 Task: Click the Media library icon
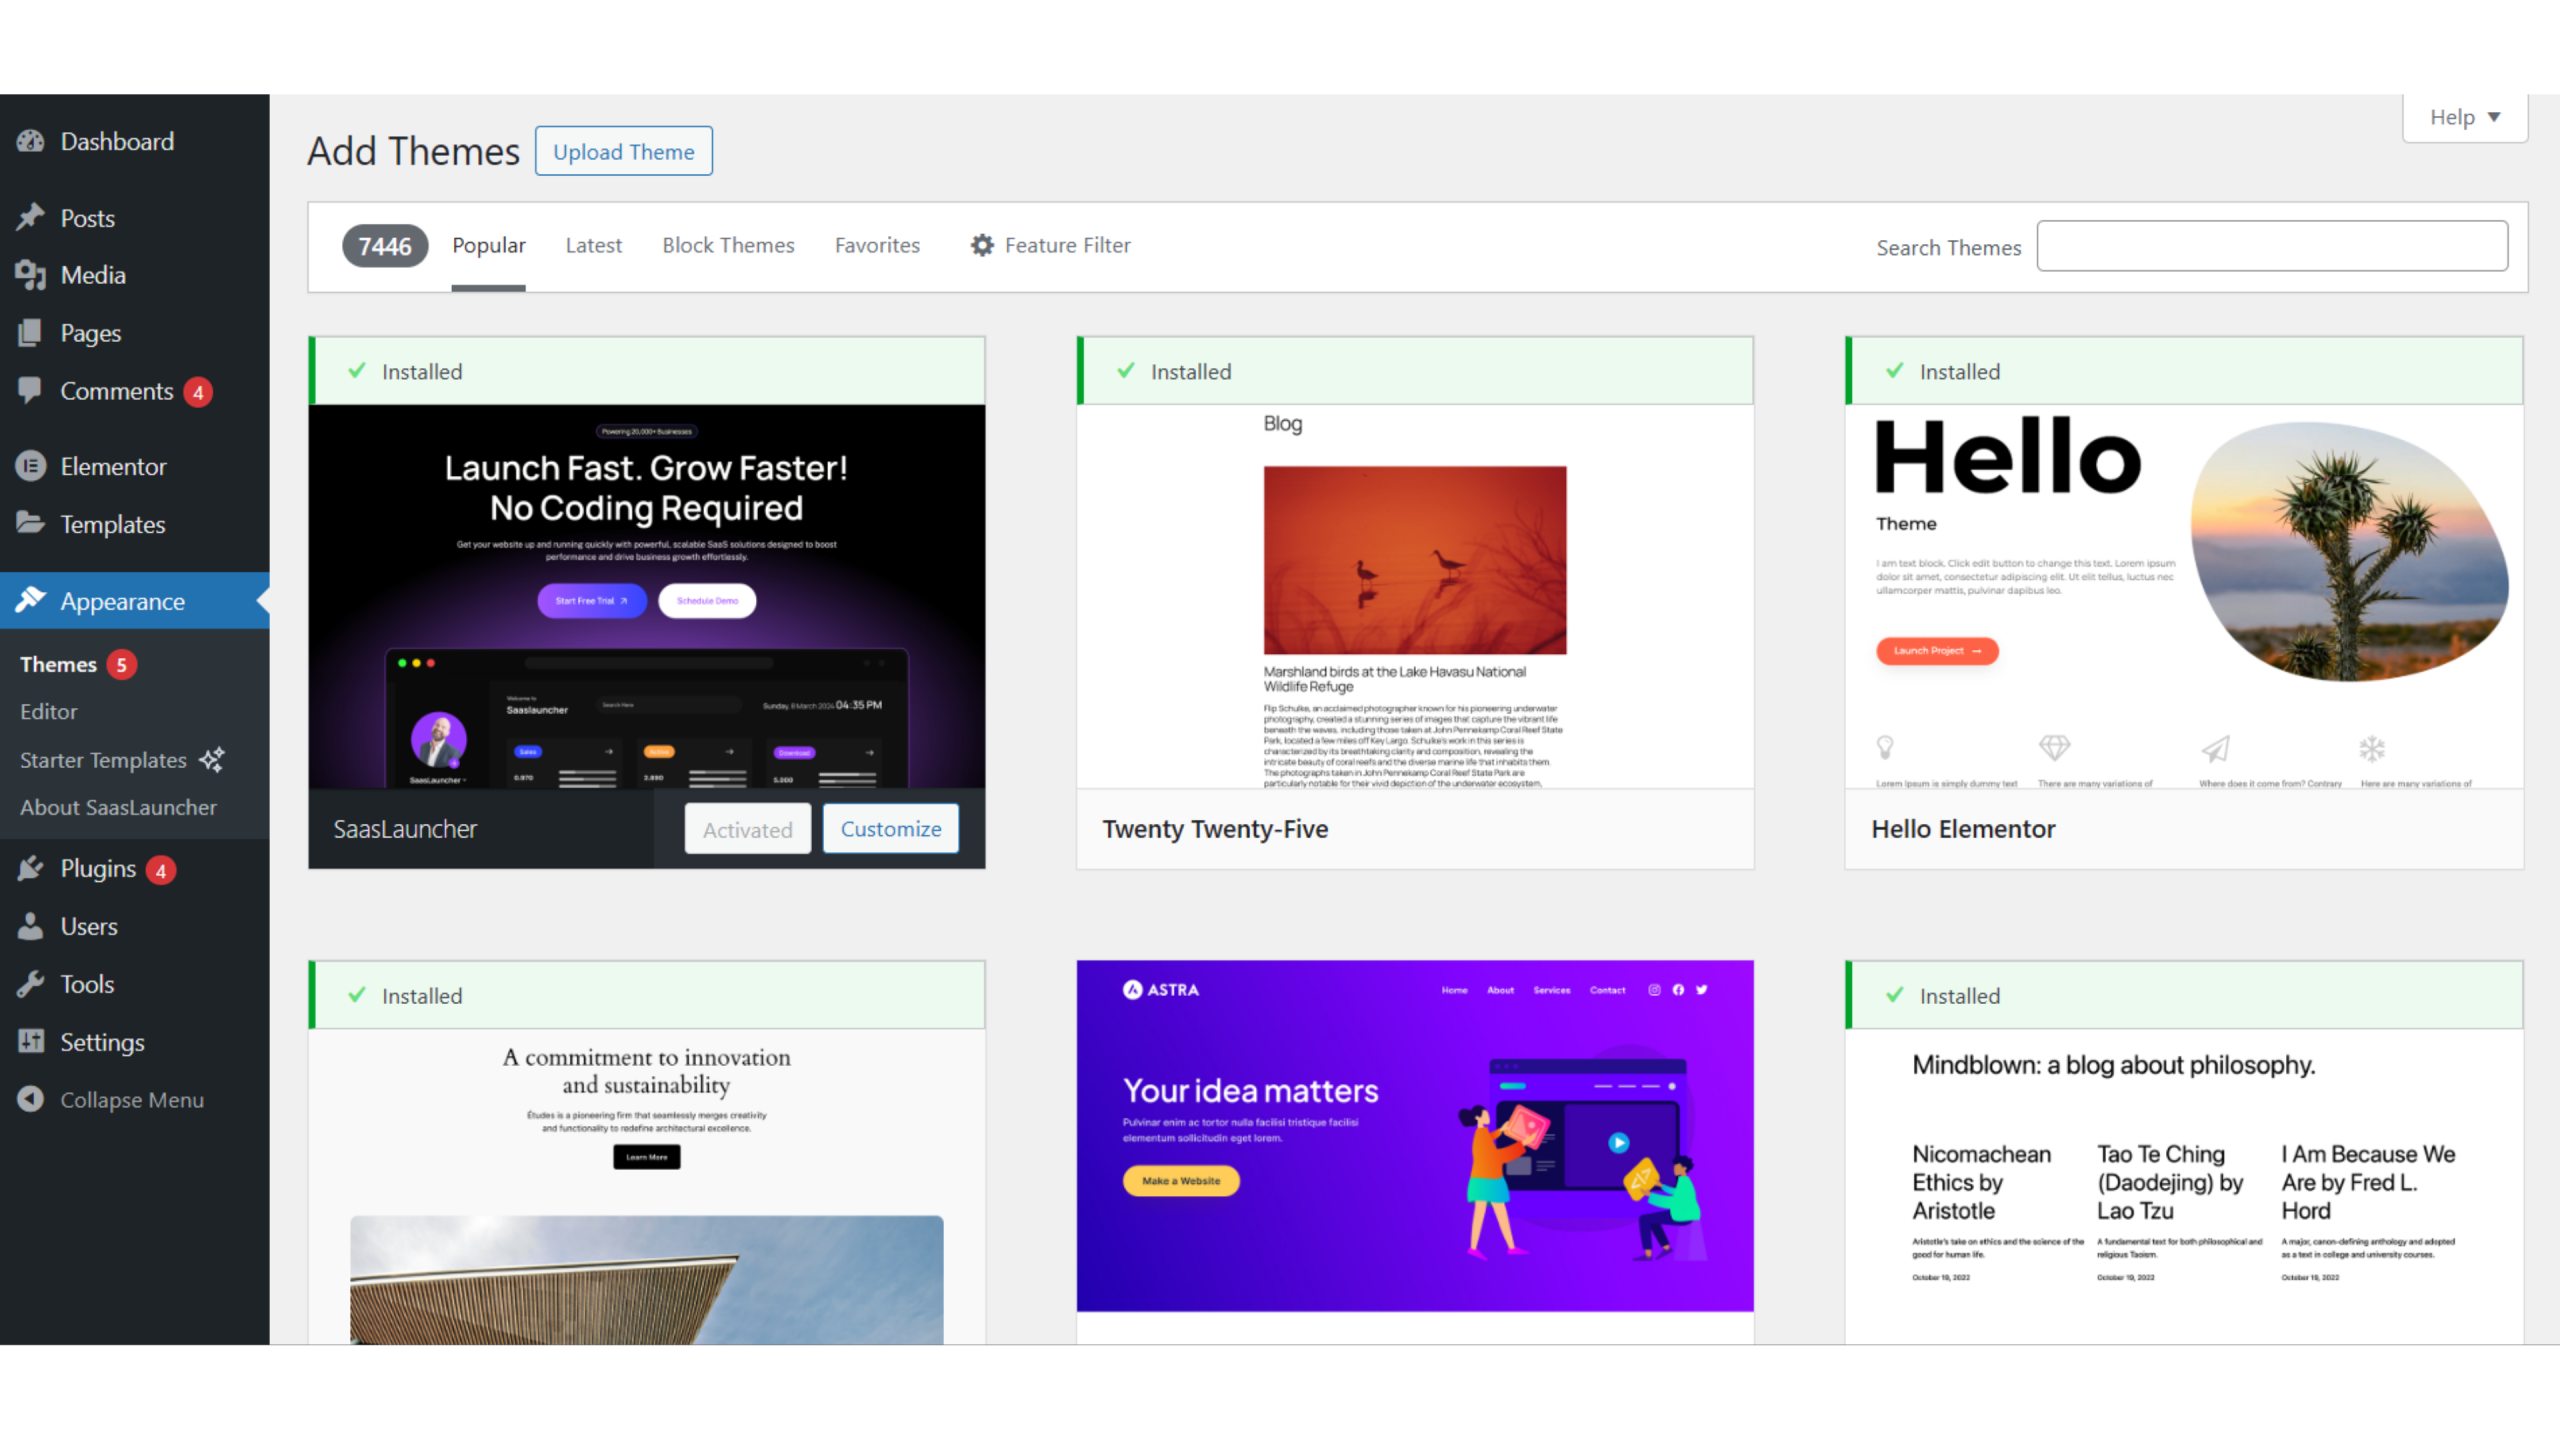tap(31, 275)
